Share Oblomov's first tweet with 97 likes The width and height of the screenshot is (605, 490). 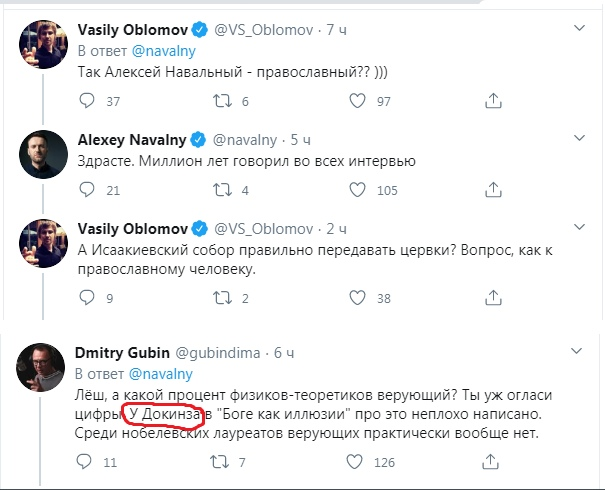(492, 101)
